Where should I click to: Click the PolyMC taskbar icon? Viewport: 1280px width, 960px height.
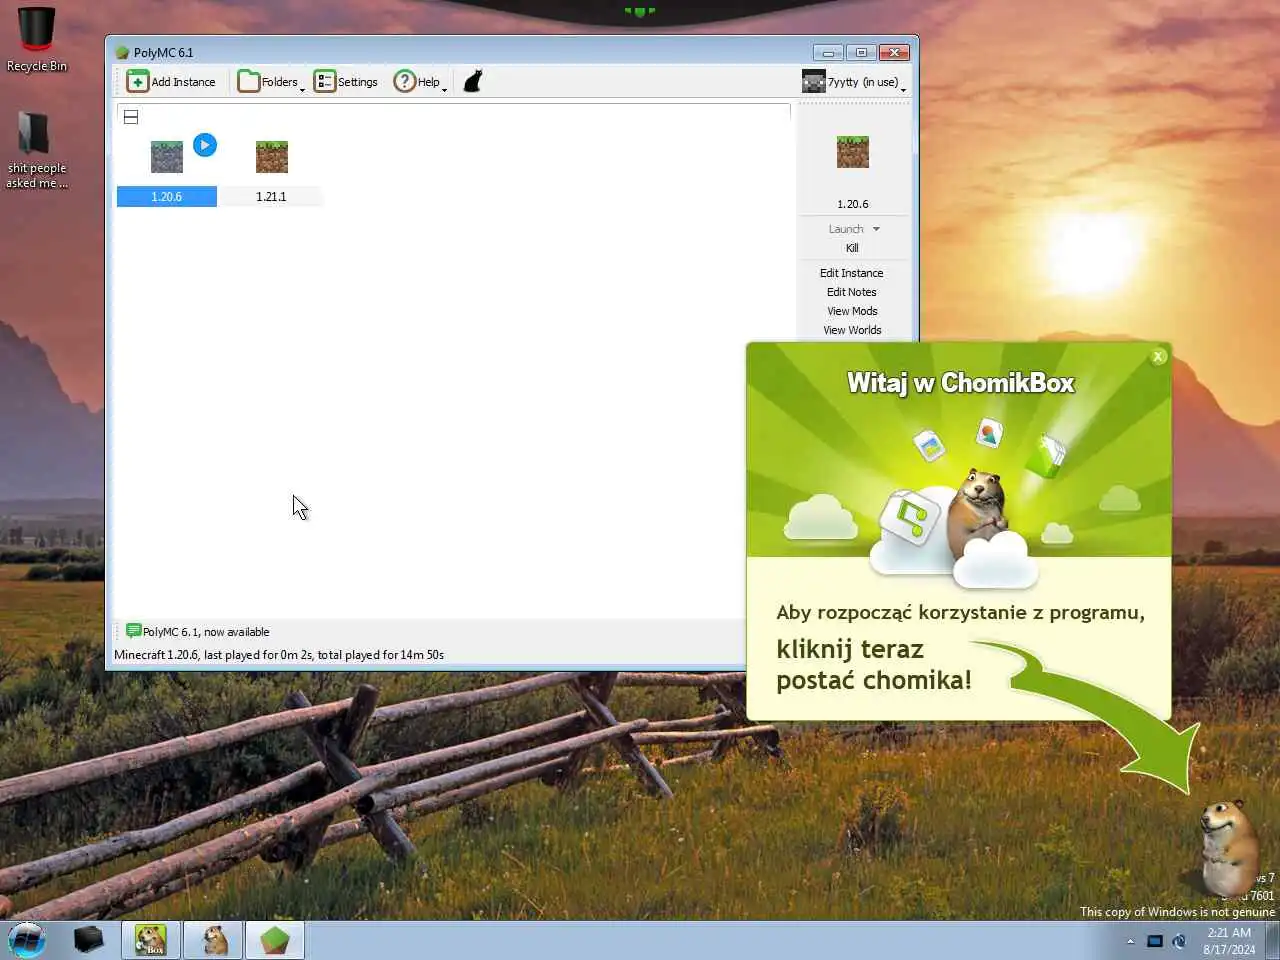(275, 940)
